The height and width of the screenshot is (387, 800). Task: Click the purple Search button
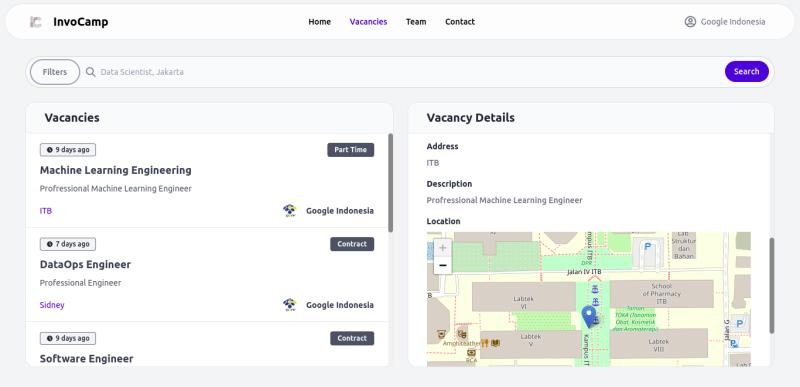tap(746, 71)
